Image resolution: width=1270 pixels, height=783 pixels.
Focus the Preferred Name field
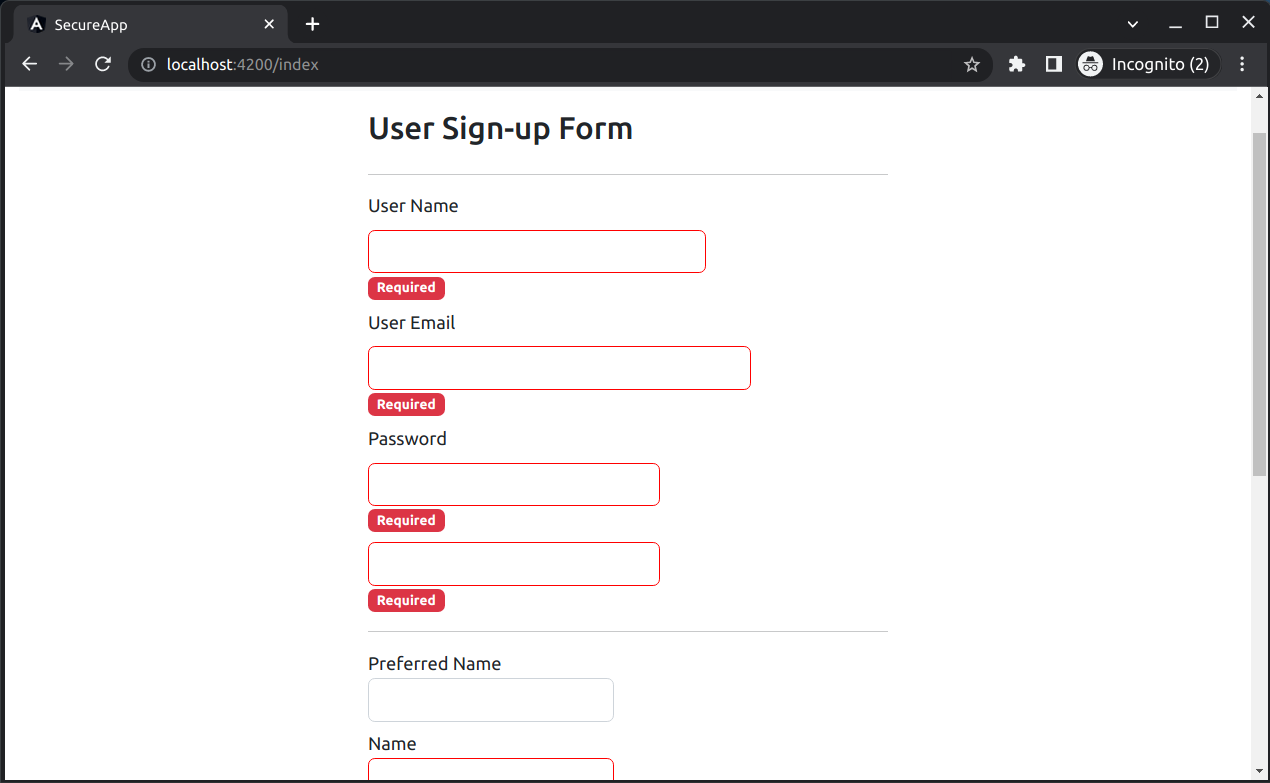pyautogui.click(x=491, y=700)
